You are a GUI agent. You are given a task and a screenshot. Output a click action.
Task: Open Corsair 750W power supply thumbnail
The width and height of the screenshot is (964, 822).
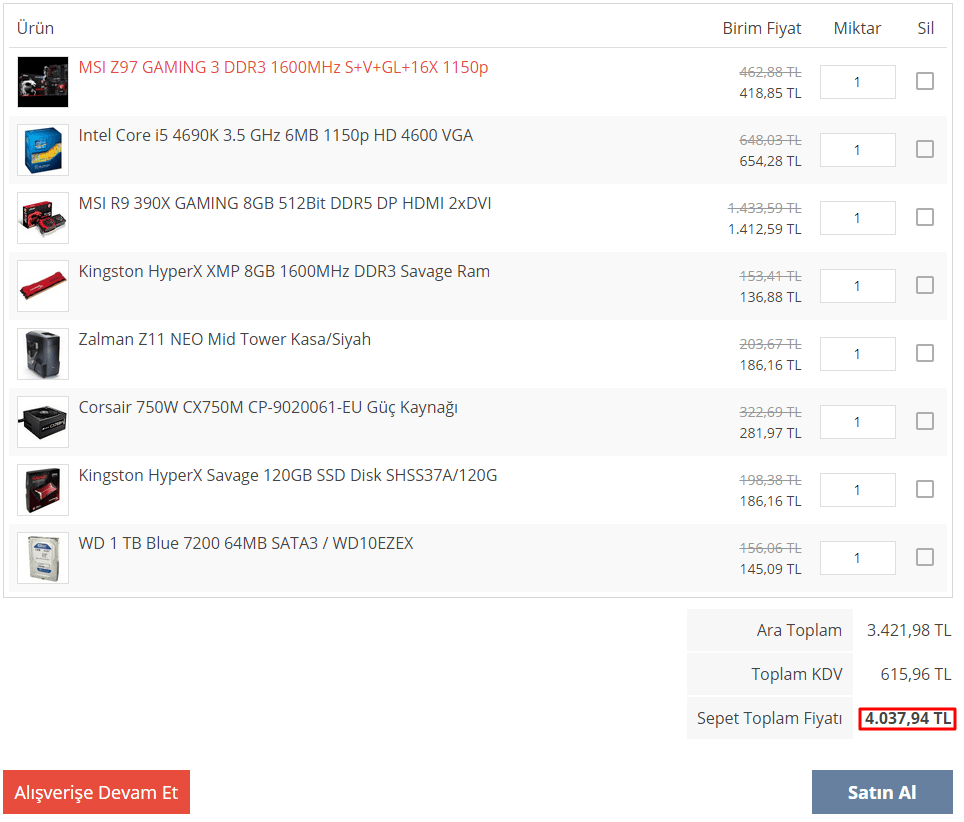coord(43,422)
